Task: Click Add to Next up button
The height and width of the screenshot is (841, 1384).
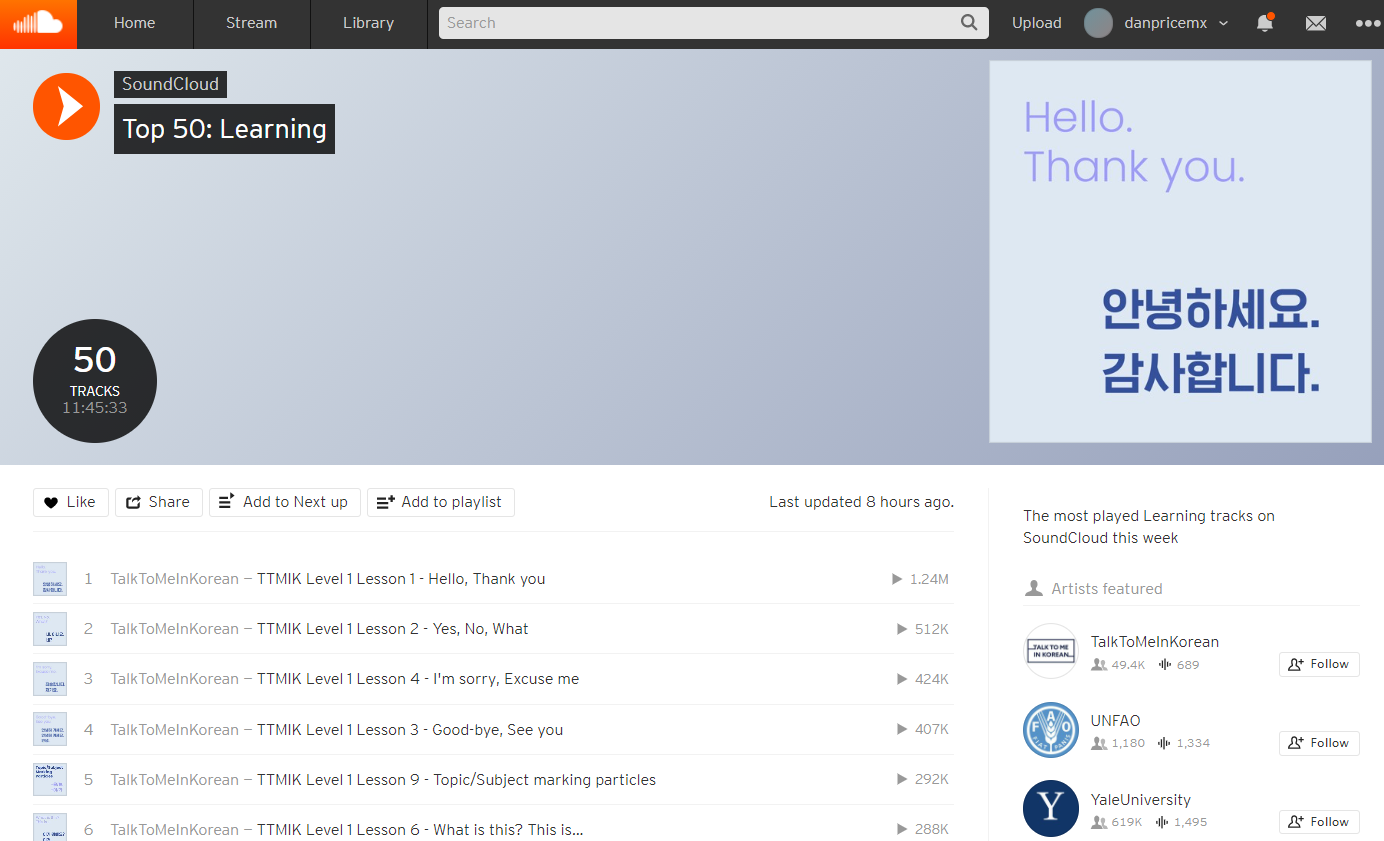Action: pos(284,502)
